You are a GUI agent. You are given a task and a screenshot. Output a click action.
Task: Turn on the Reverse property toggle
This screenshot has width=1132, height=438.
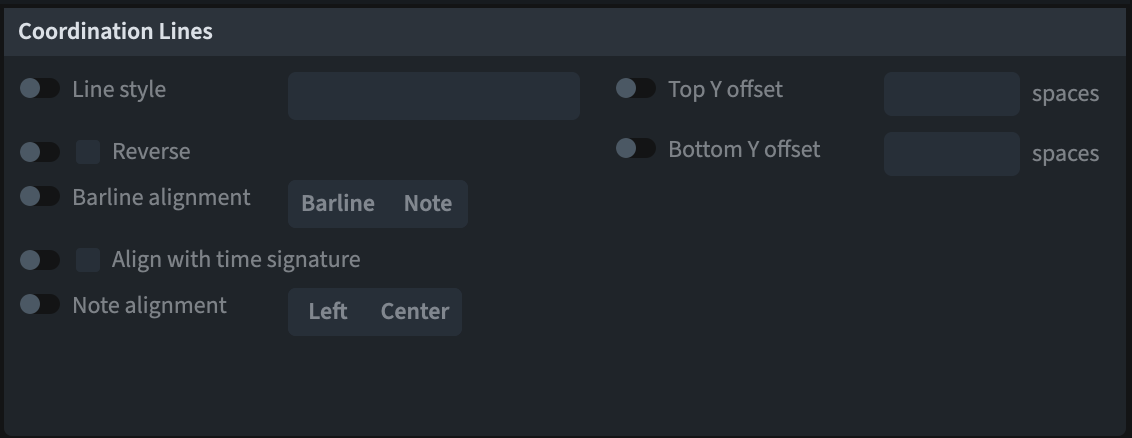(x=40, y=152)
